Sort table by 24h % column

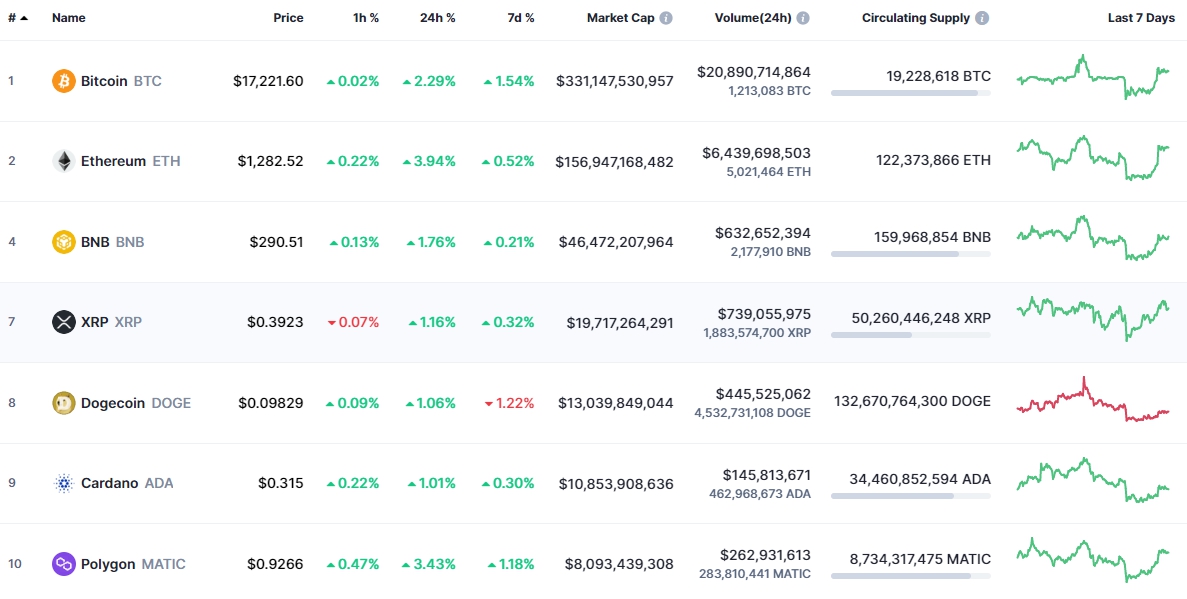pyautogui.click(x=438, y=18)
